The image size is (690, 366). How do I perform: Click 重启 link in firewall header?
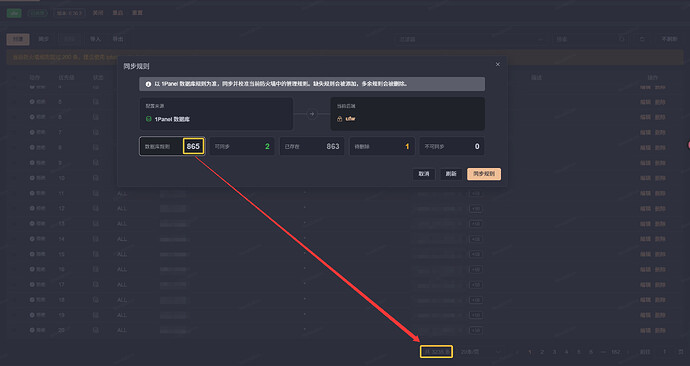[117, 13]
